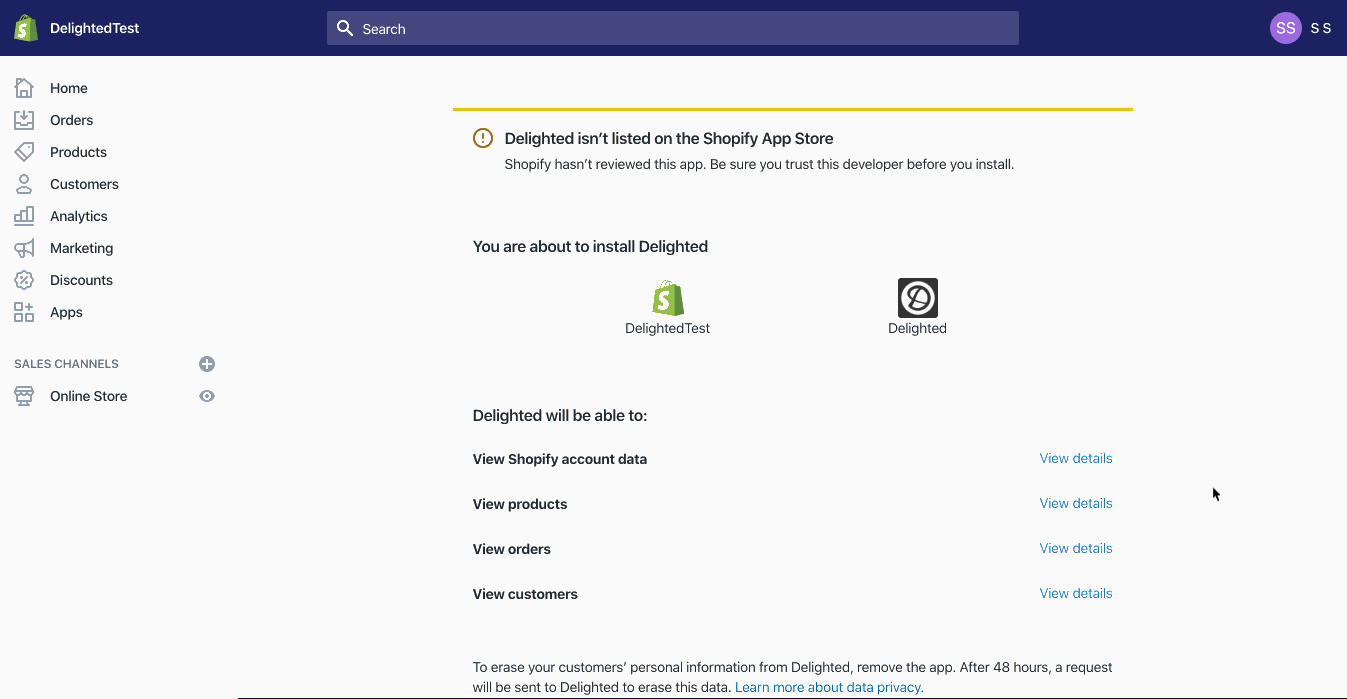The height and width of the screenshot is (699, 1347).
Task: Go to Orders in sidebar
Action: (x=72, y=120)
